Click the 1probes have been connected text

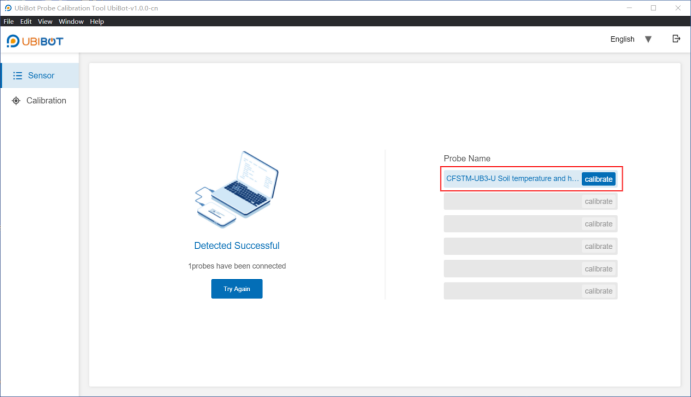pos(237,266)
